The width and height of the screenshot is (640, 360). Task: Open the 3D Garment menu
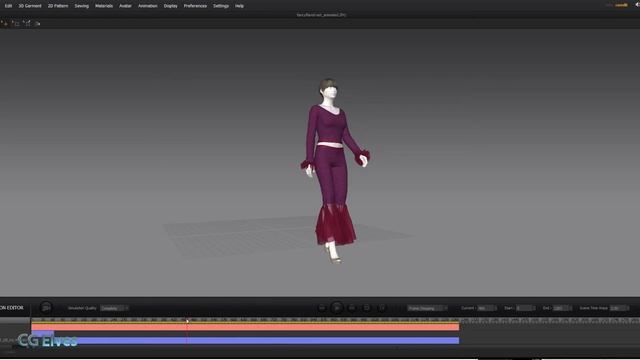[30, 6]
